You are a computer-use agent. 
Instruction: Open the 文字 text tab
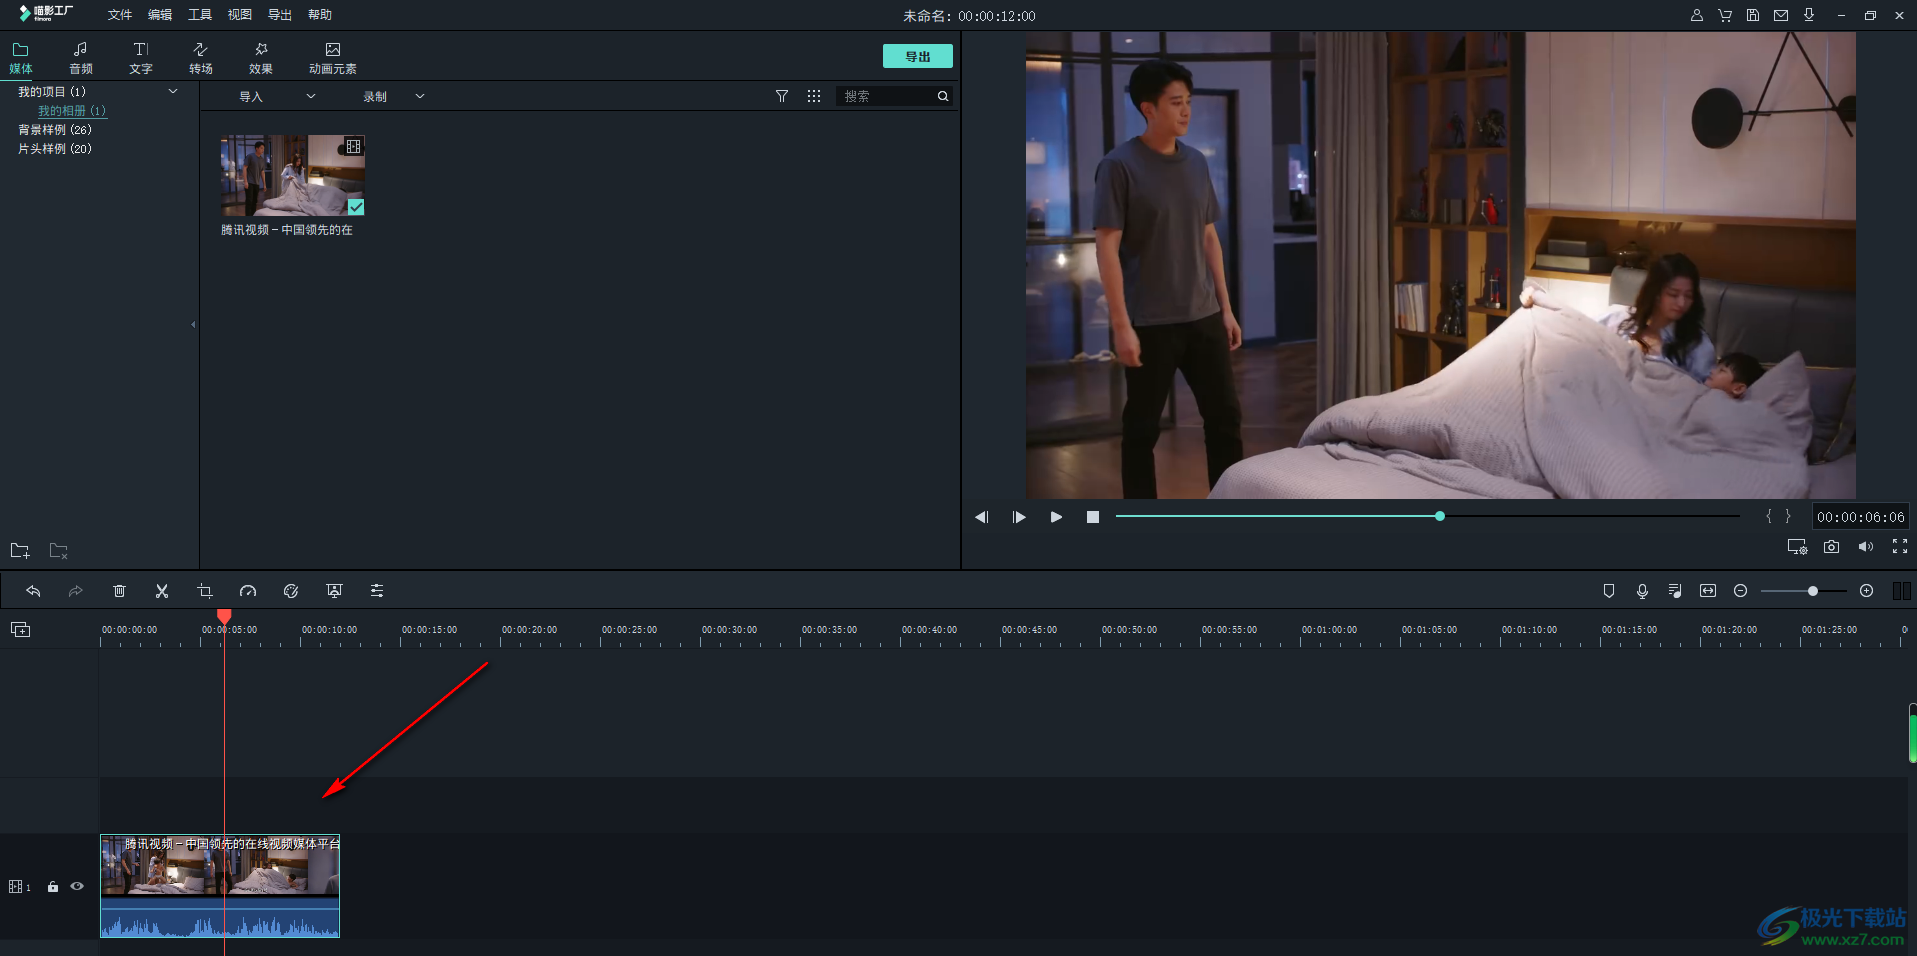tap(141, 58)
